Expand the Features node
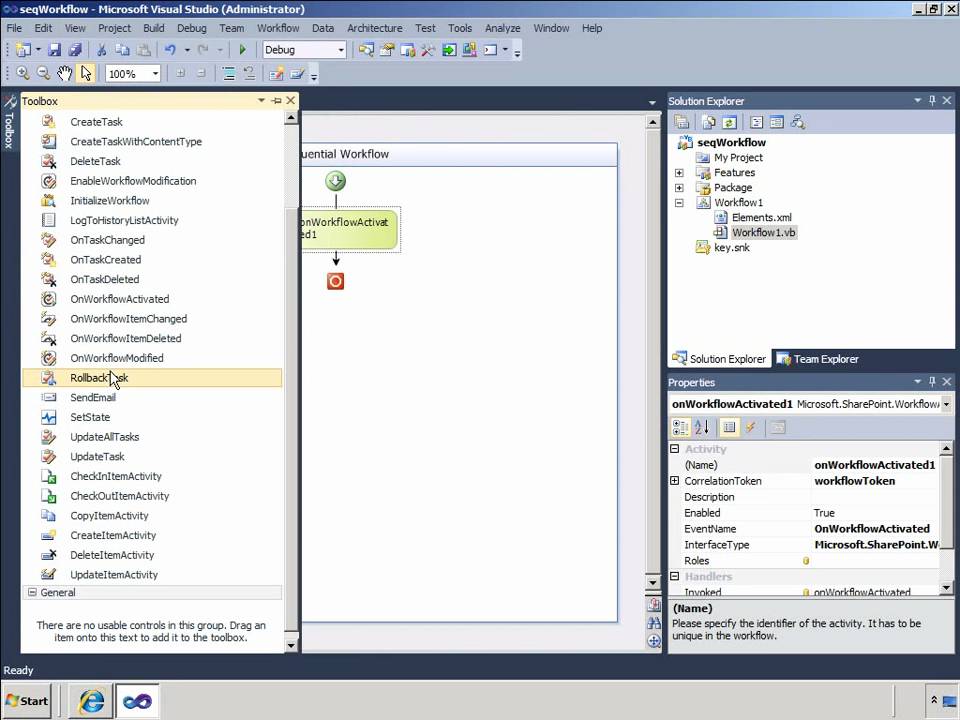 click(x=679, y=173)
